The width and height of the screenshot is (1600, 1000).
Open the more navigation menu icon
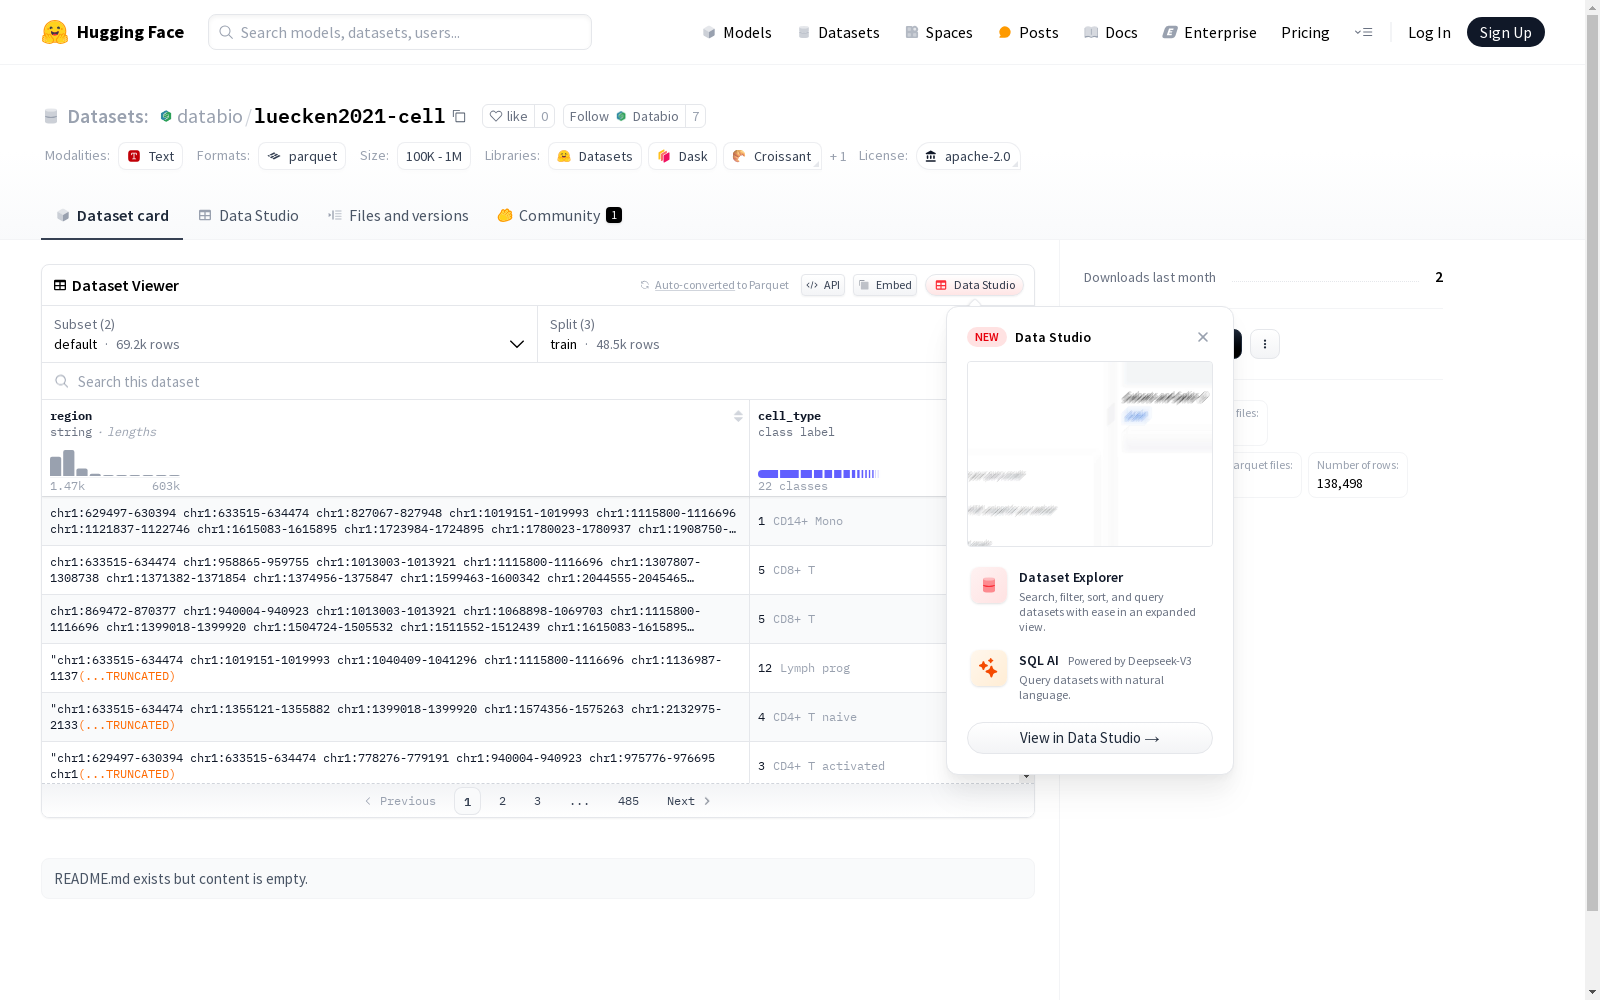pyautogui.click(x=1363, y=32)
